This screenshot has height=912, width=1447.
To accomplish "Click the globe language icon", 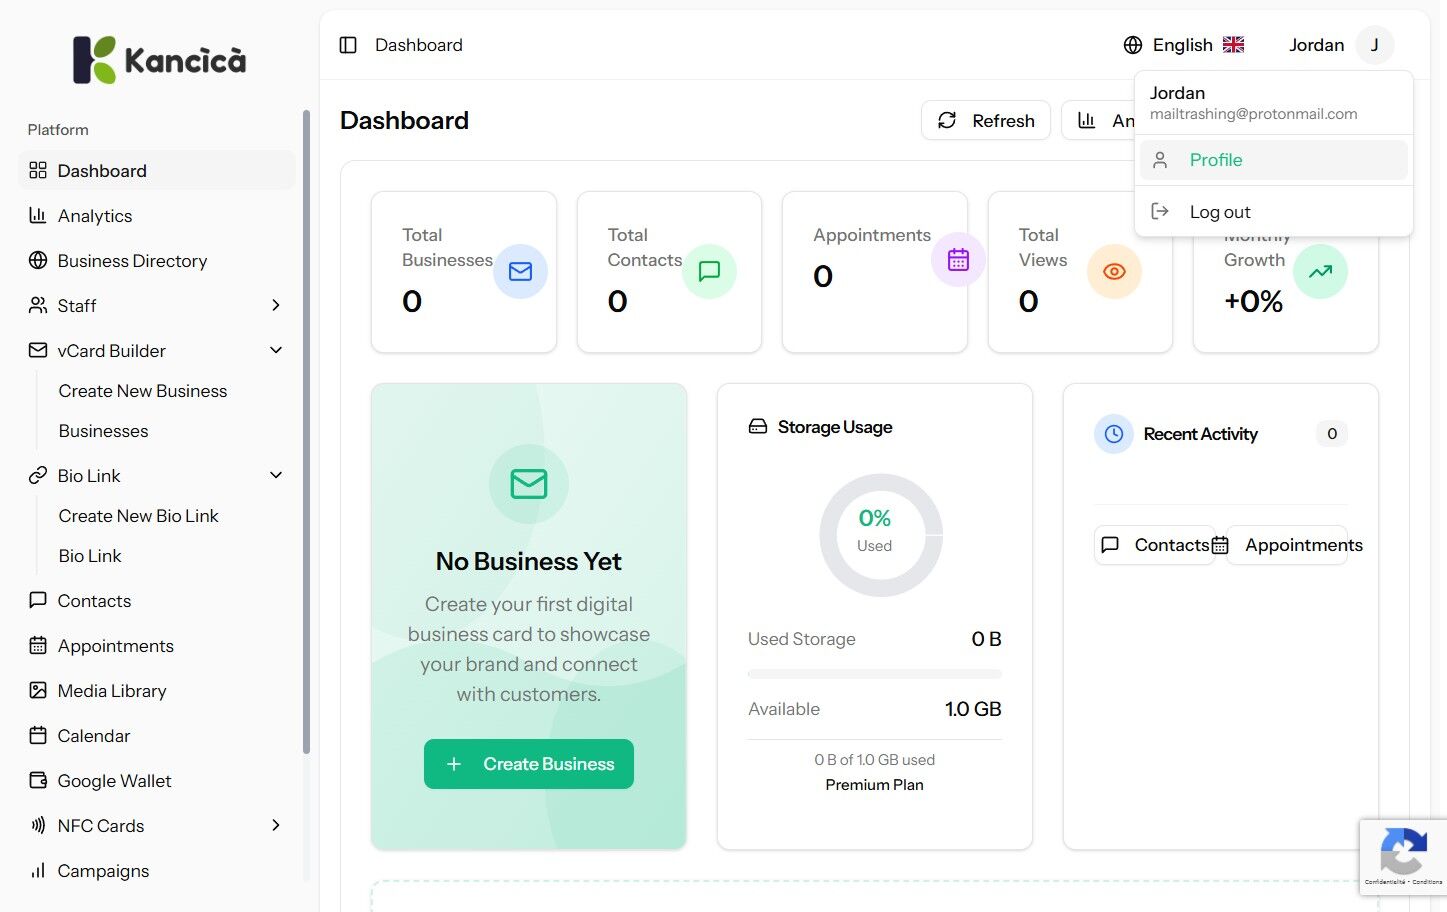I will coord(1133,45).
